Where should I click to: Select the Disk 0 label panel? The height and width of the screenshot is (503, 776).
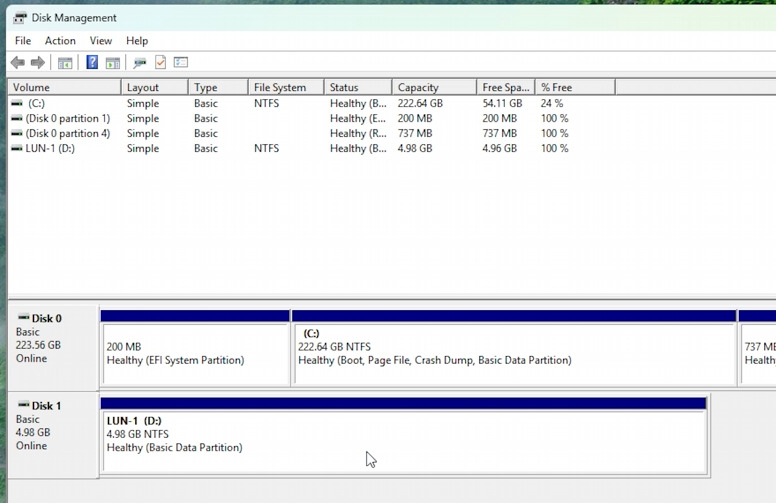53,348
